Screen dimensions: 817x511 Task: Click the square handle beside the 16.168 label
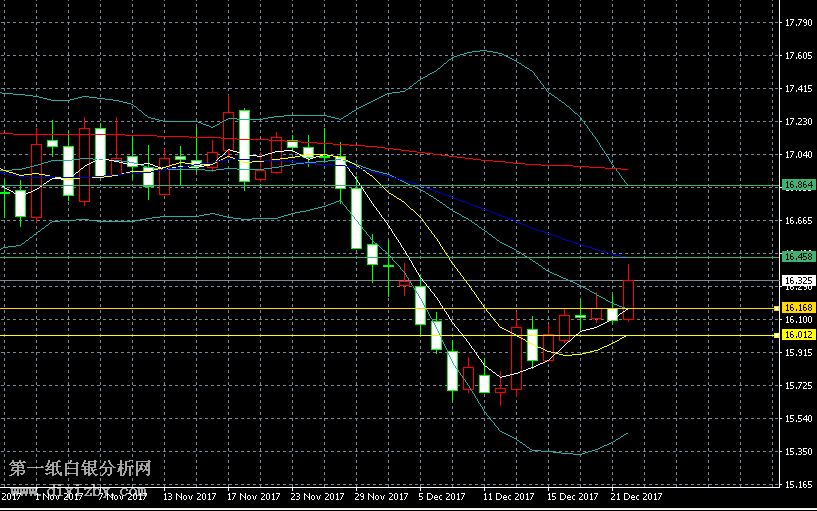[x=780, y=308]
